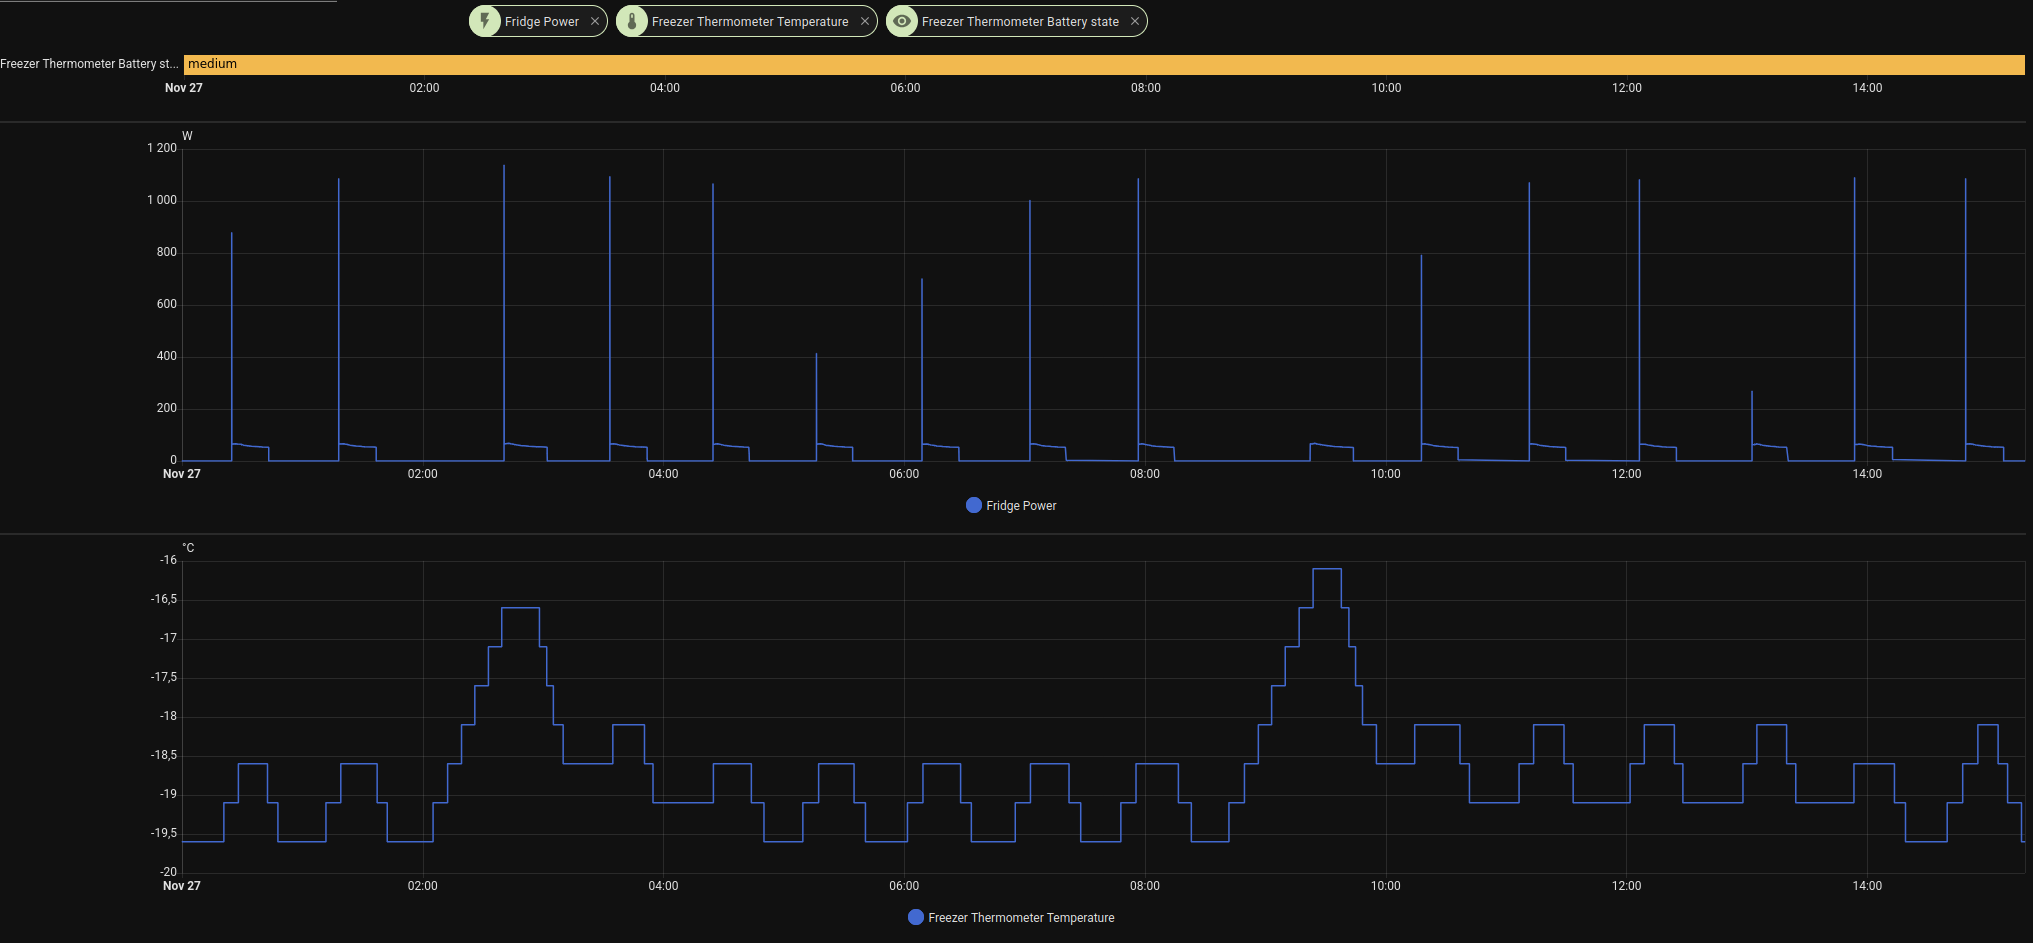Select the Fridge Power chip label
This screenshot has height=943, width=2033.
[541, 21]
